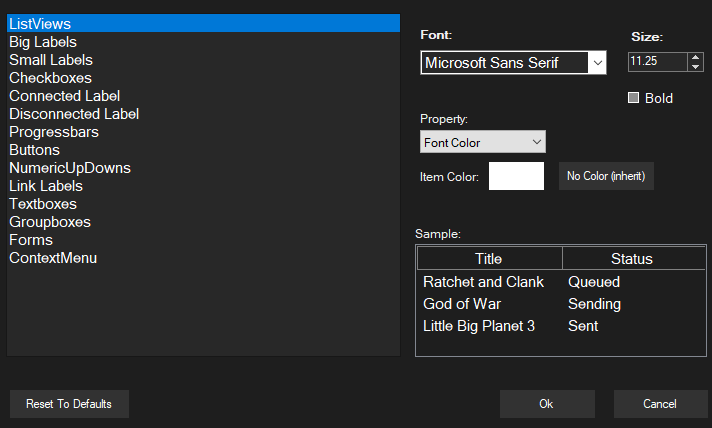Image resolution: width=712 pixels, height=428 pixels.
Task: Confirm with the Ok button
Action: click(x=546, y=404)
